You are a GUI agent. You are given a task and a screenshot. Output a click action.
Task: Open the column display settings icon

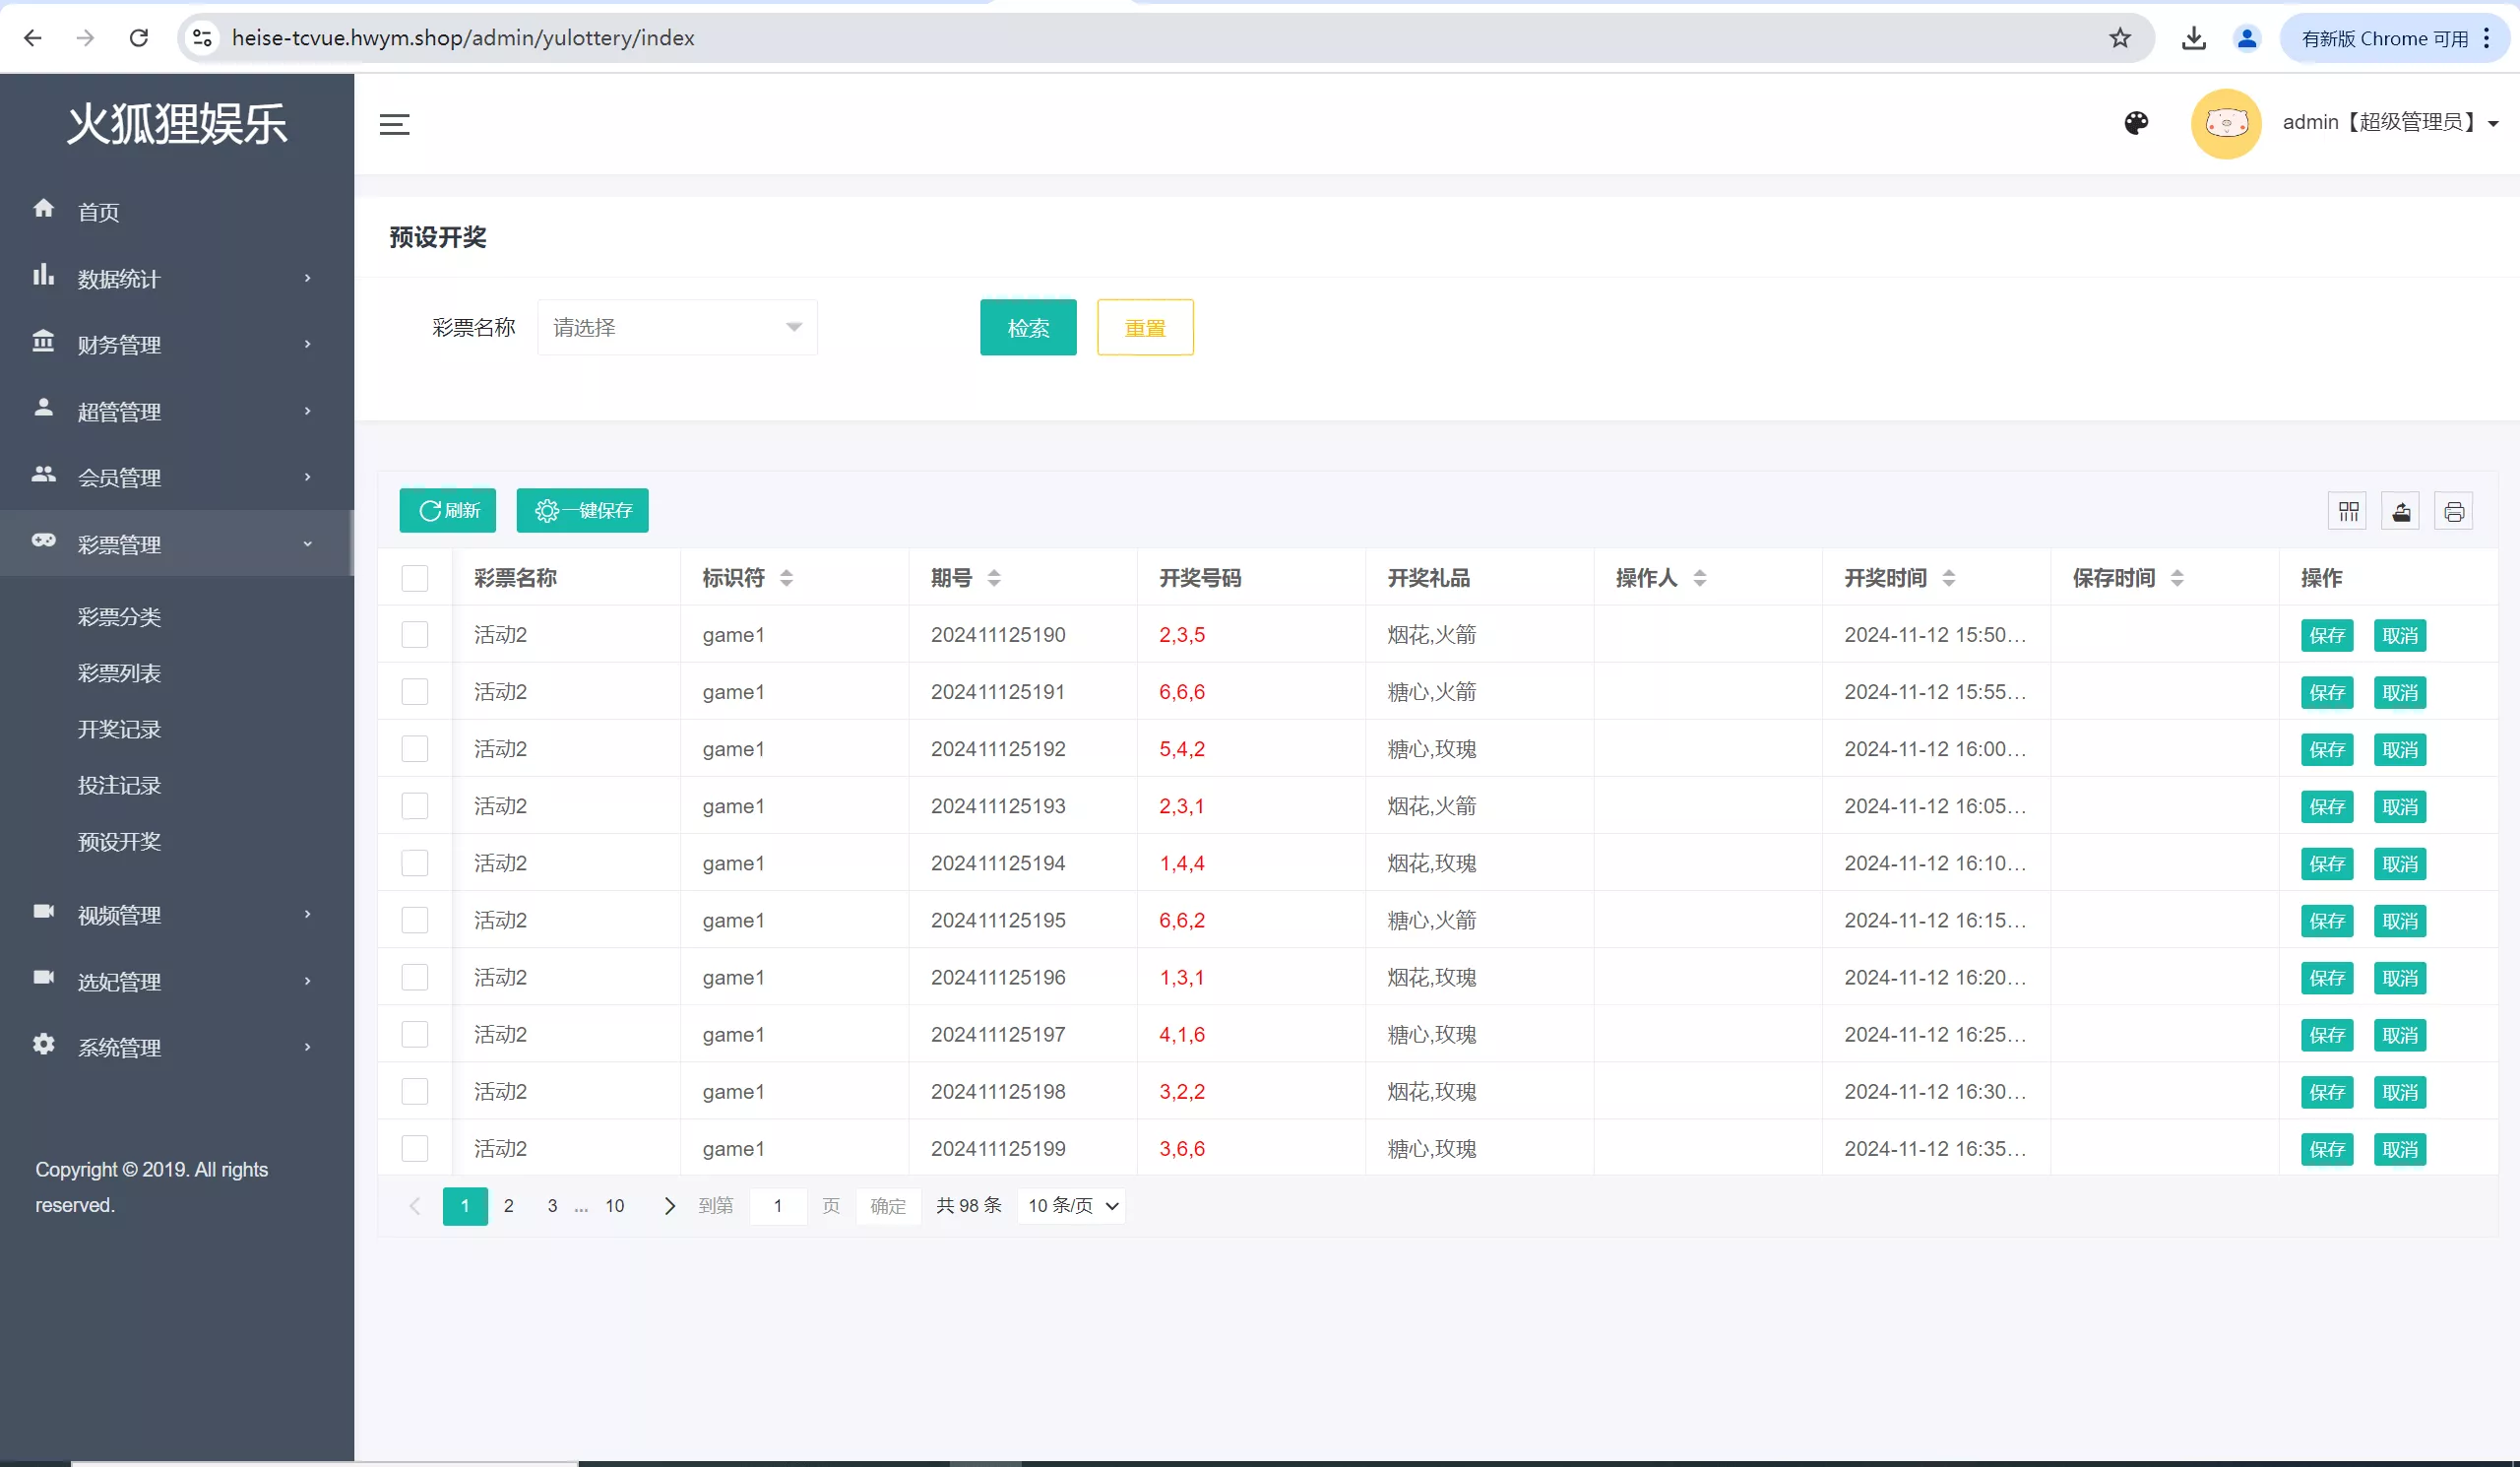click(x=2347, y=511)
